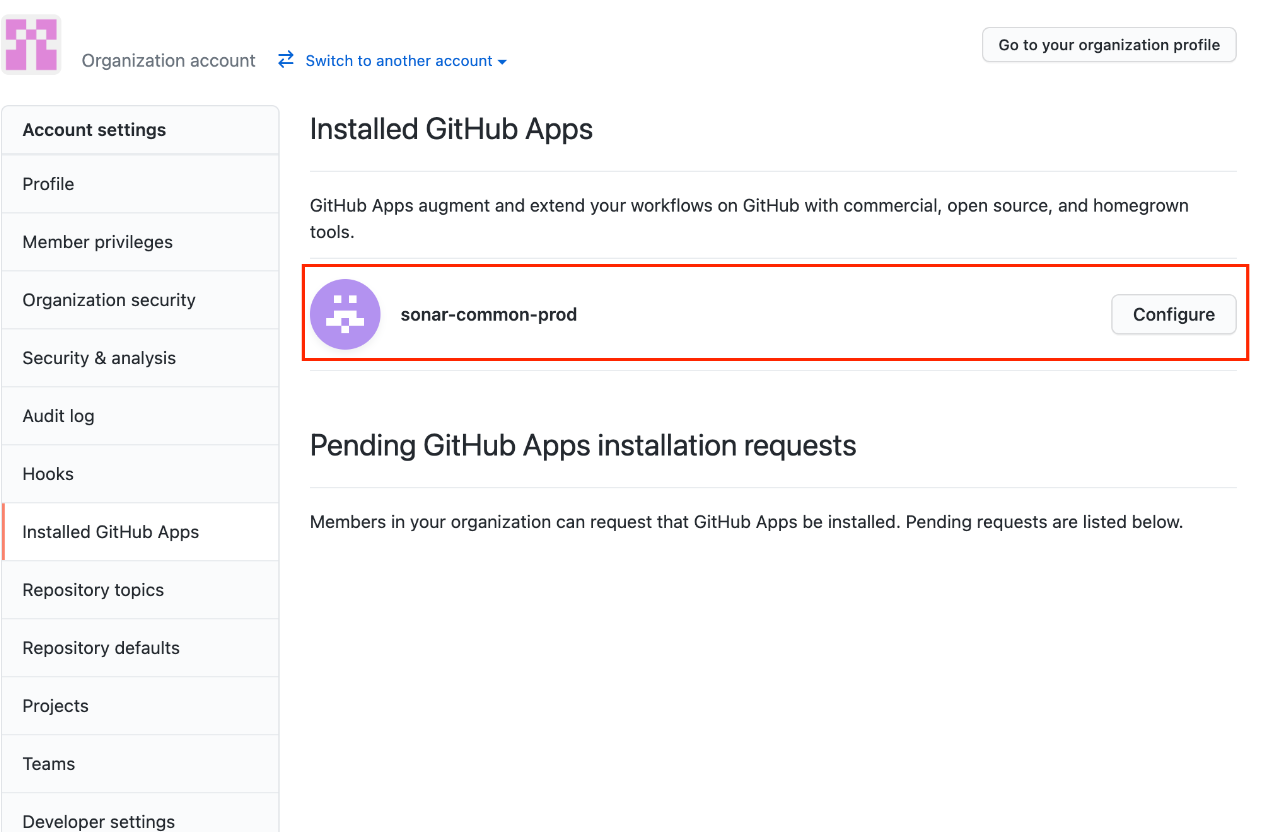Configure the sonar-common-prod app
Image resolution: width=1282 pixels, height=832 pixels.
[x=1173, y=314]
